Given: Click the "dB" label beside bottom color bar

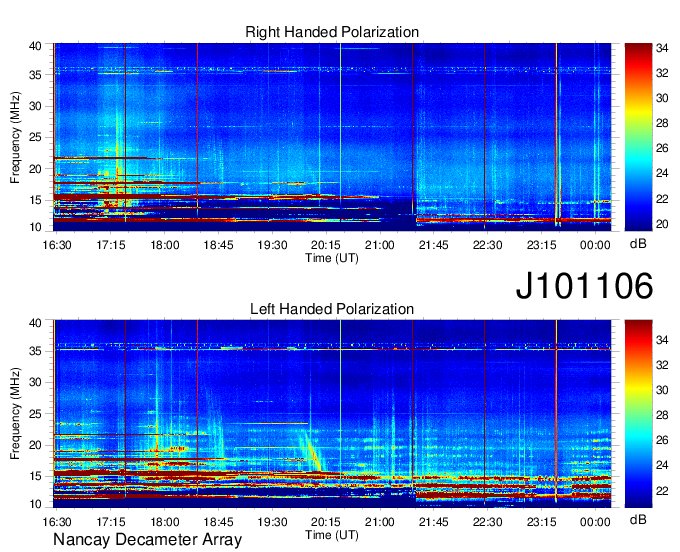Looking at the screenshot, I should 638,519.
